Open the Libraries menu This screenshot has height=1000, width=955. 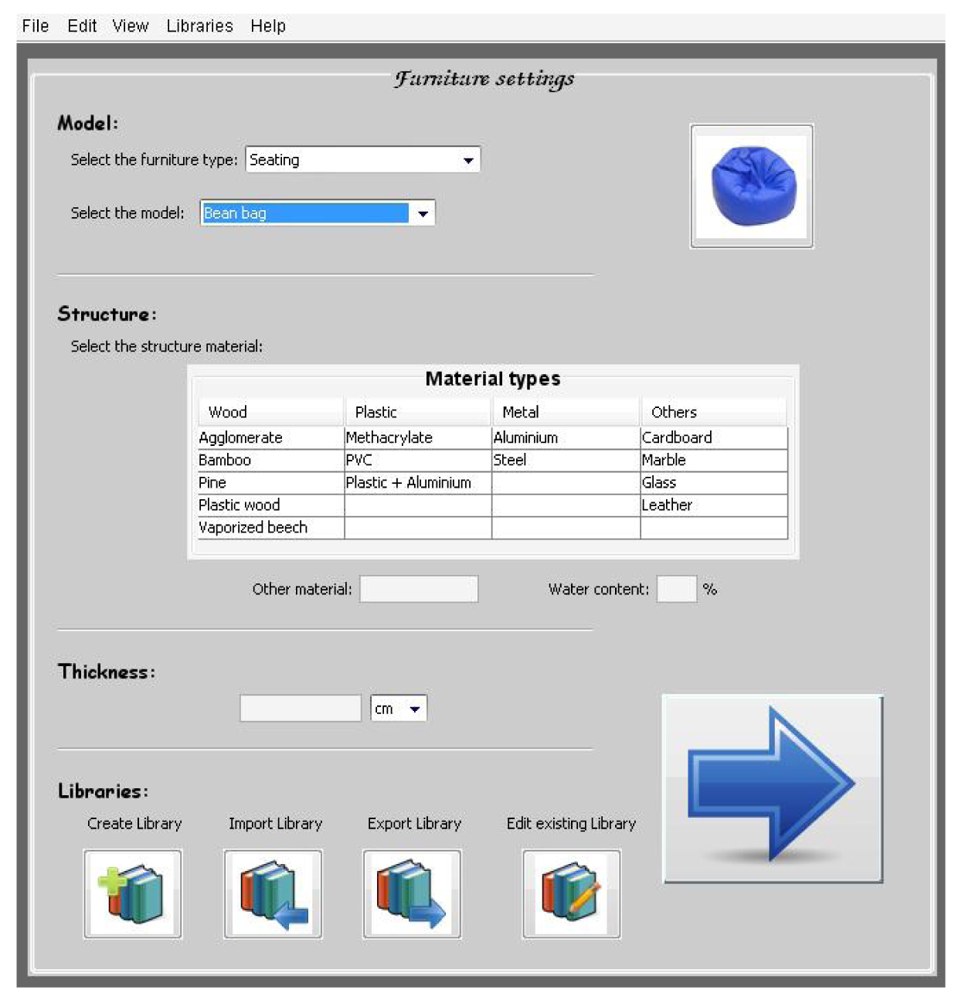point(200,26)
